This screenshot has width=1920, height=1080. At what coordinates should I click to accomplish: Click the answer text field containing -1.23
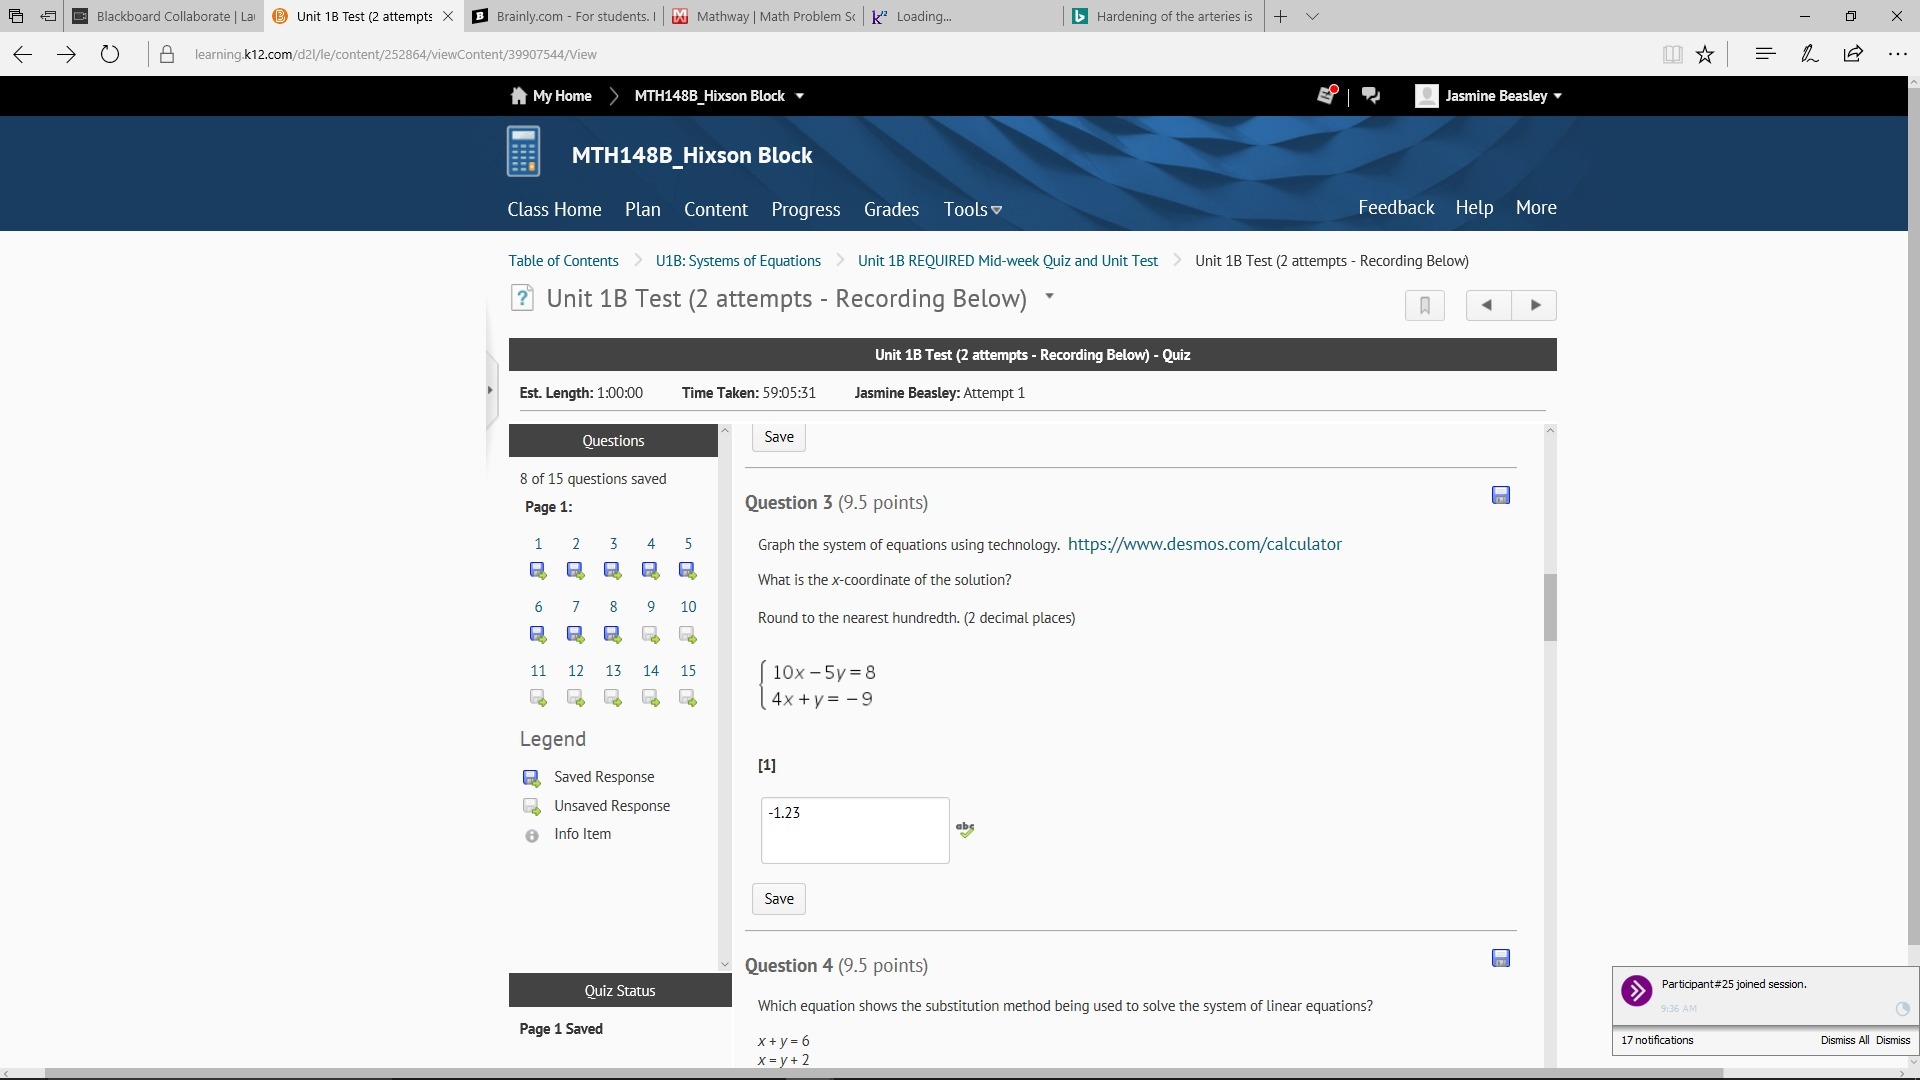[854, 830]
